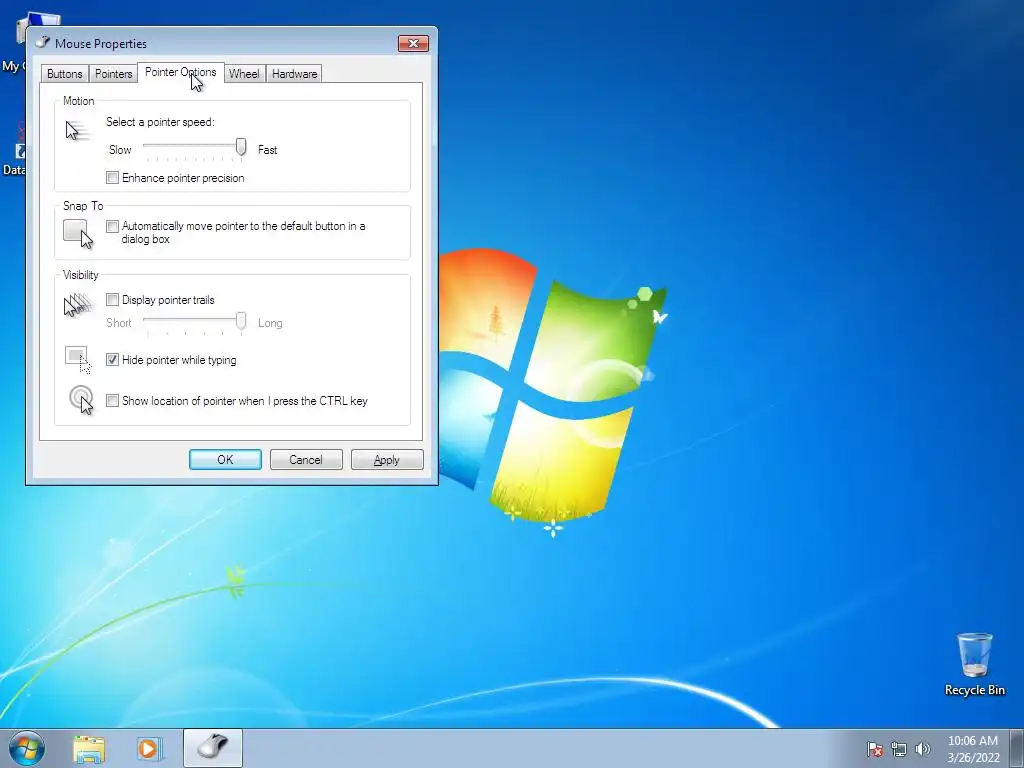Click the mouse icon in dialog title bar

(43, 43)
